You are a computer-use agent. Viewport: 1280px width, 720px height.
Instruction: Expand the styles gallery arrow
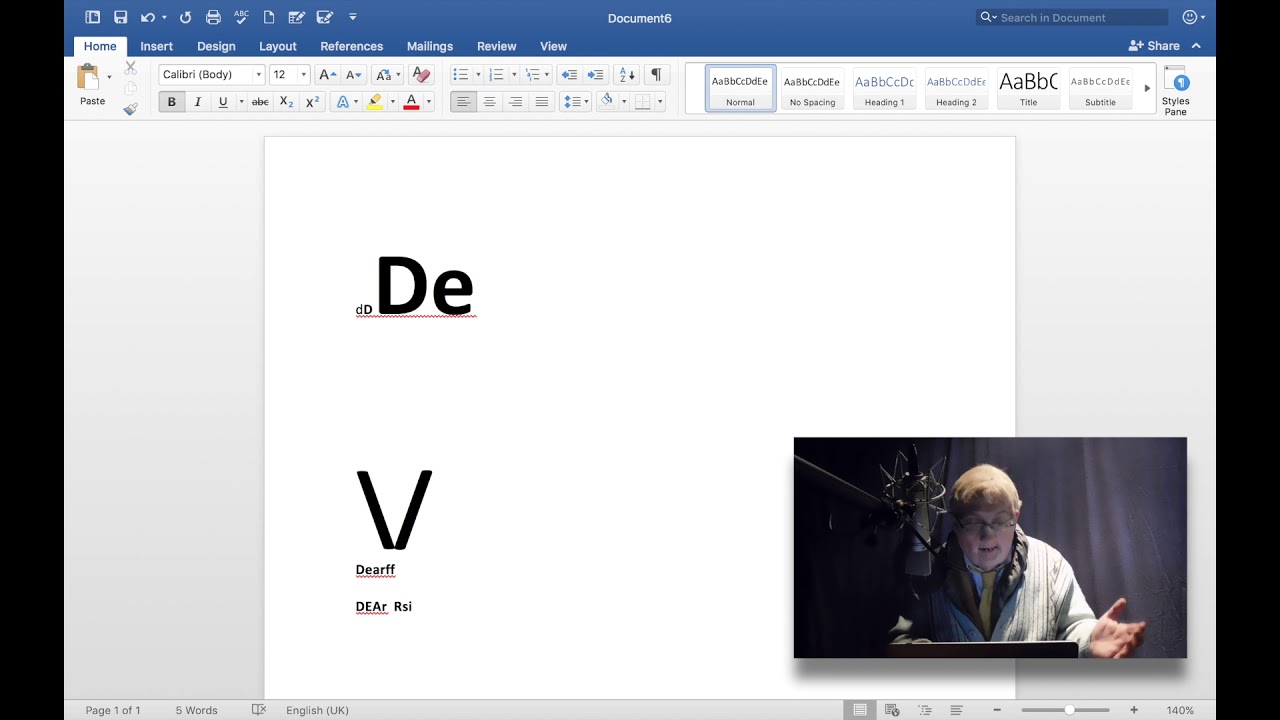(x=1147, y=88)
